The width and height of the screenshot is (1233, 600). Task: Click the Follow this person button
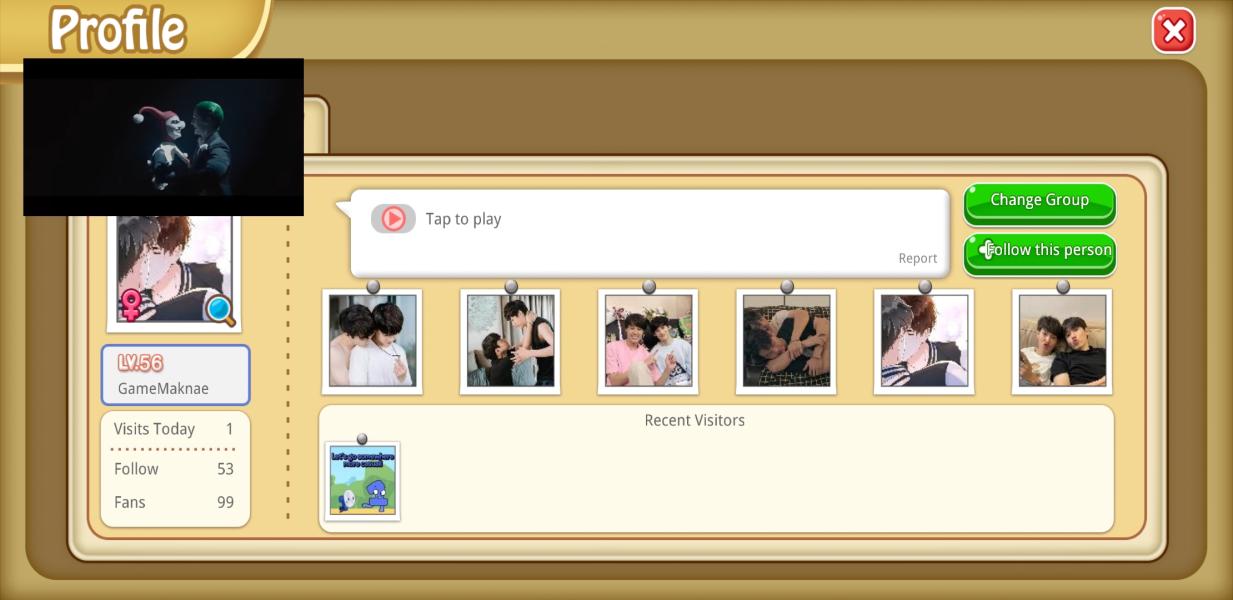1039,251
